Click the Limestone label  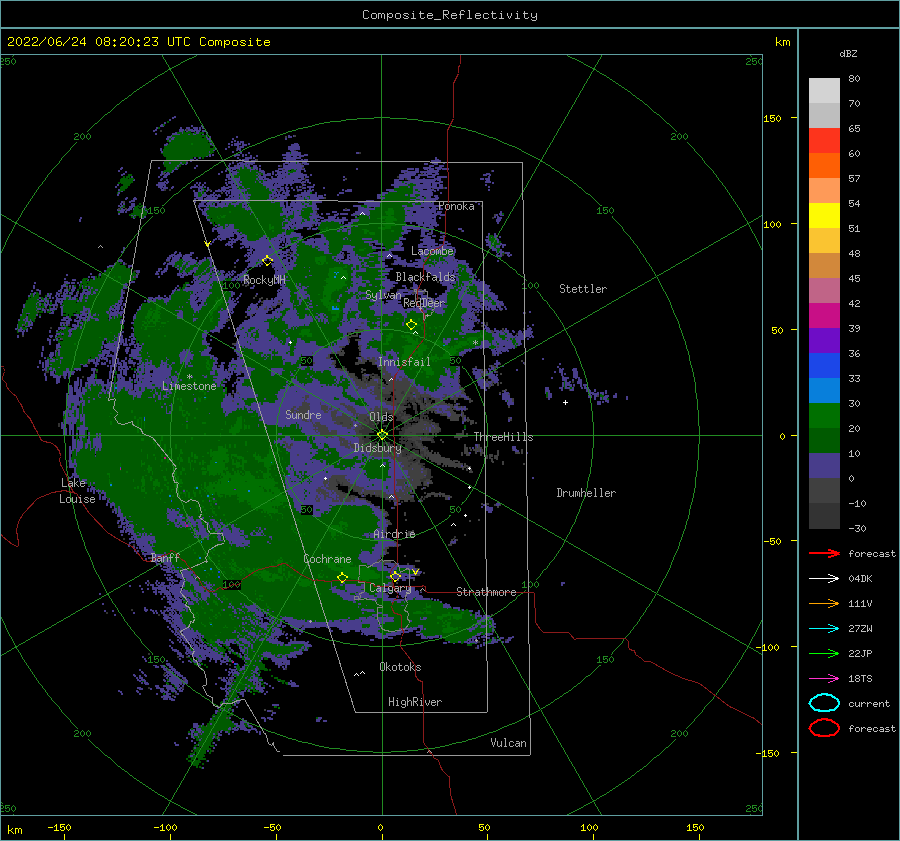[x=189, y=386]
